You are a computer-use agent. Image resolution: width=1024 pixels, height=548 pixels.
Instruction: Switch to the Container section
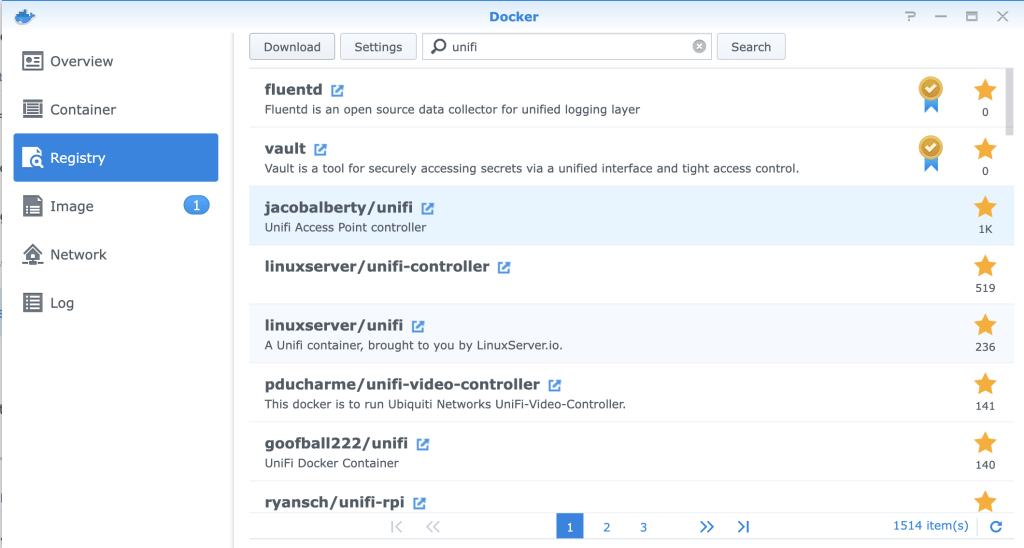(83, 110)
